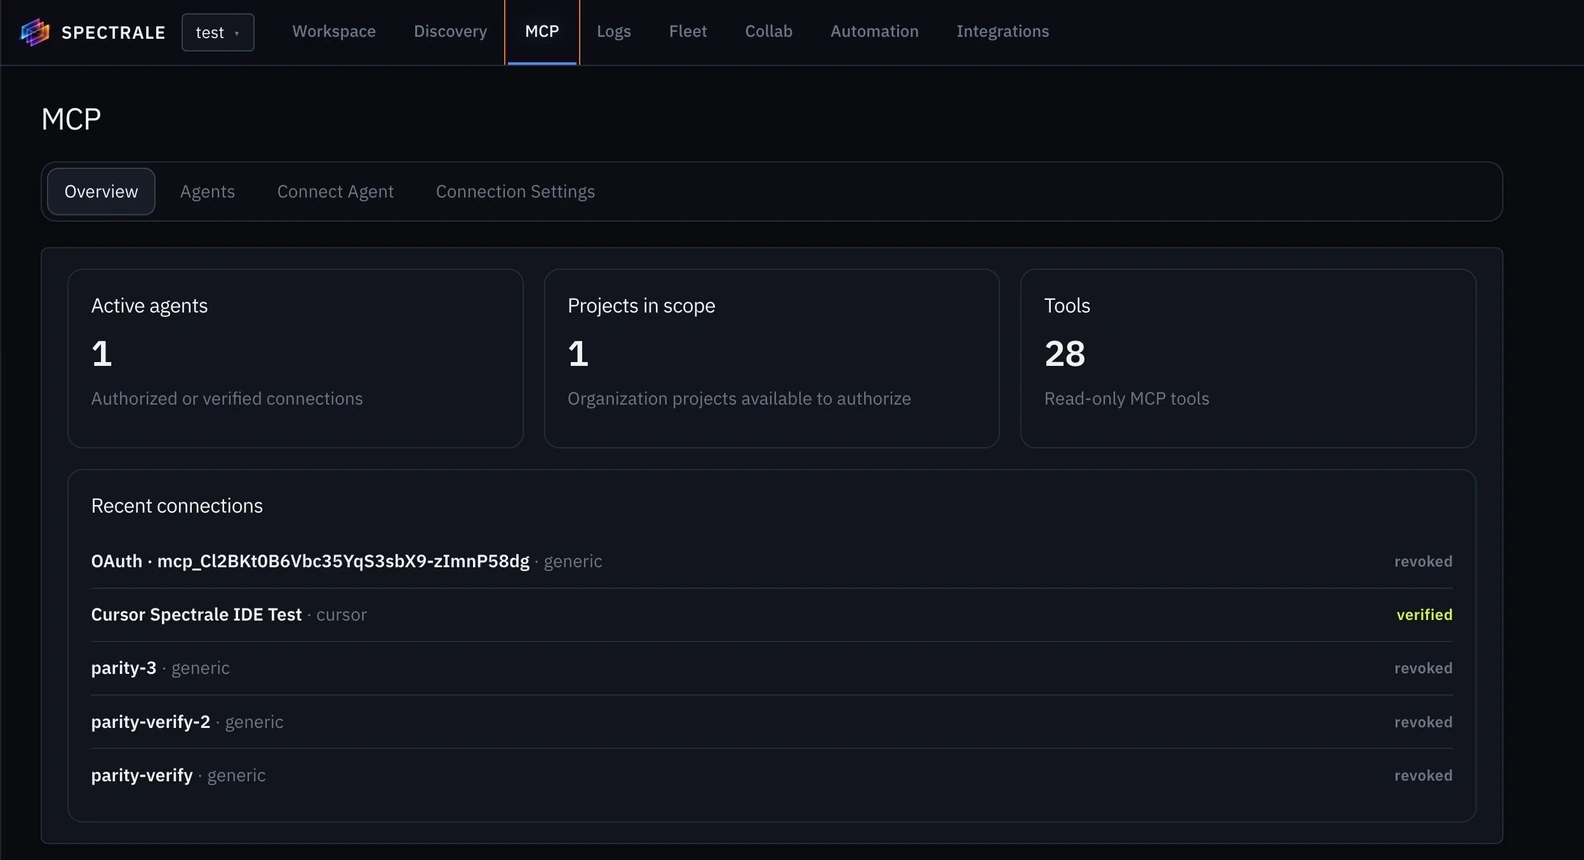Open Integrations in the top nav

pyautogui.click(x=1003, y=31)
